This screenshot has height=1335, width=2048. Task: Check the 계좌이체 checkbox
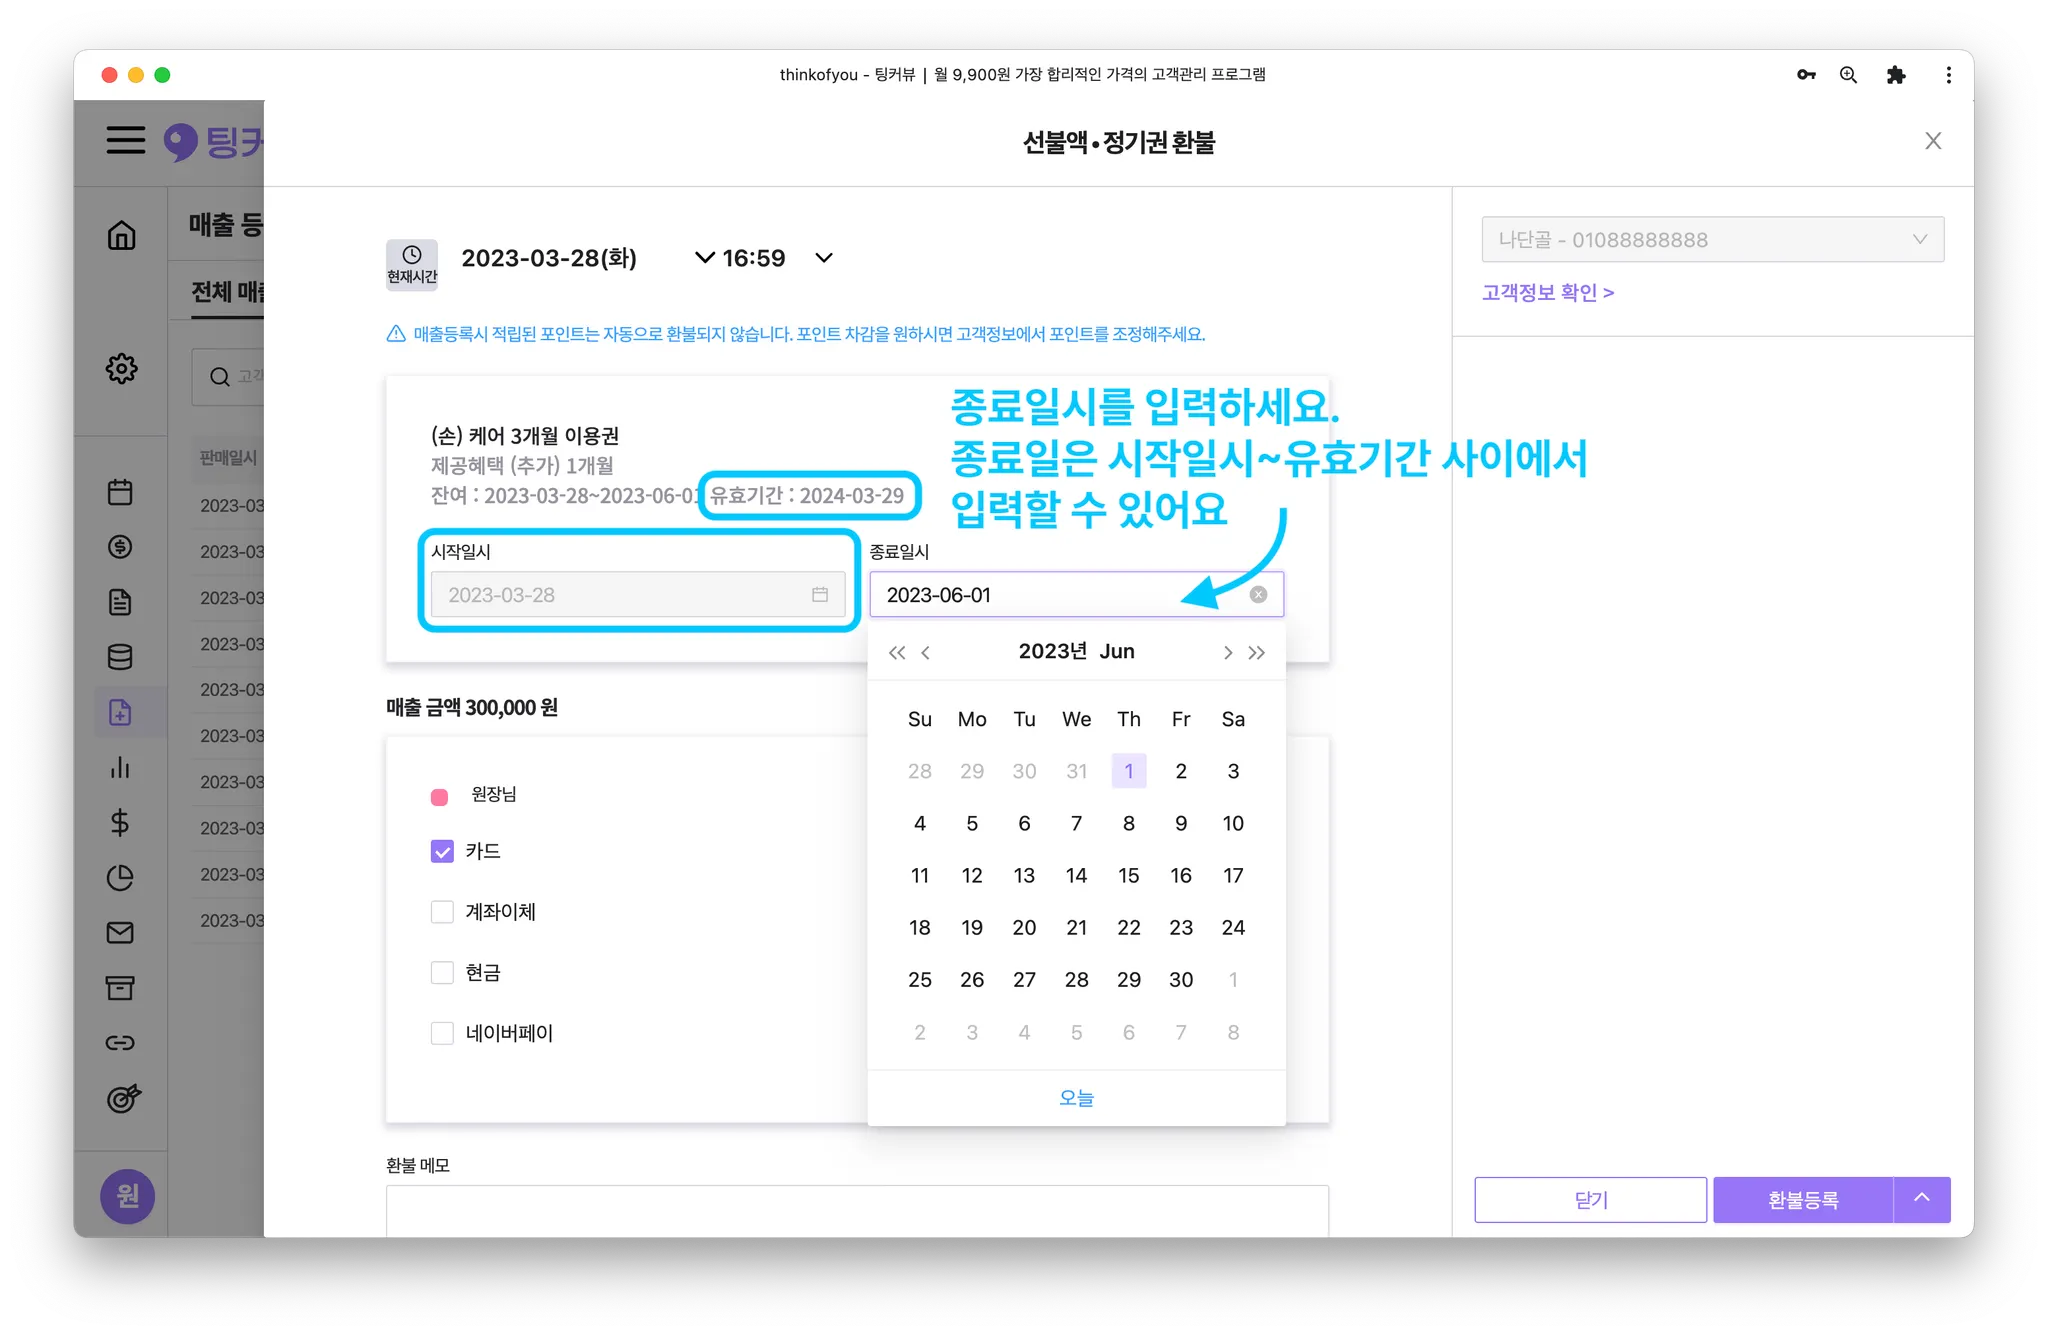(x=442, y=912)
